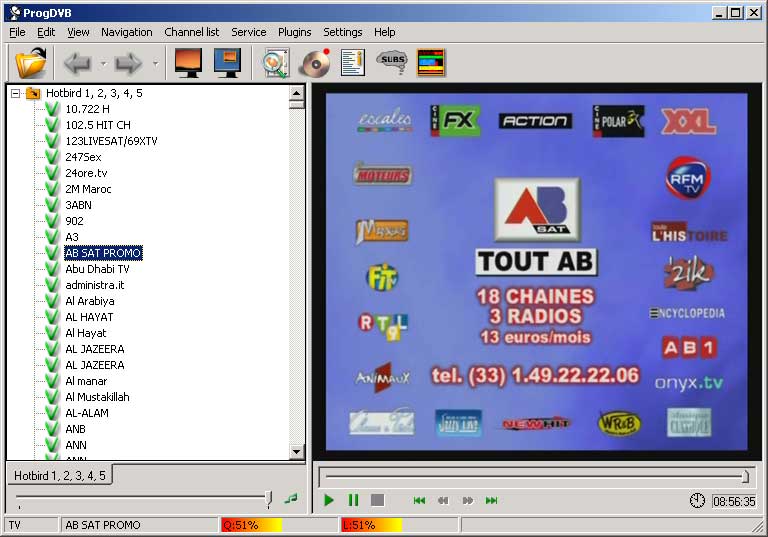Screen dimensions: 768x537
Task: Open the folder icon in toolbar
Action: pos(30,63)
